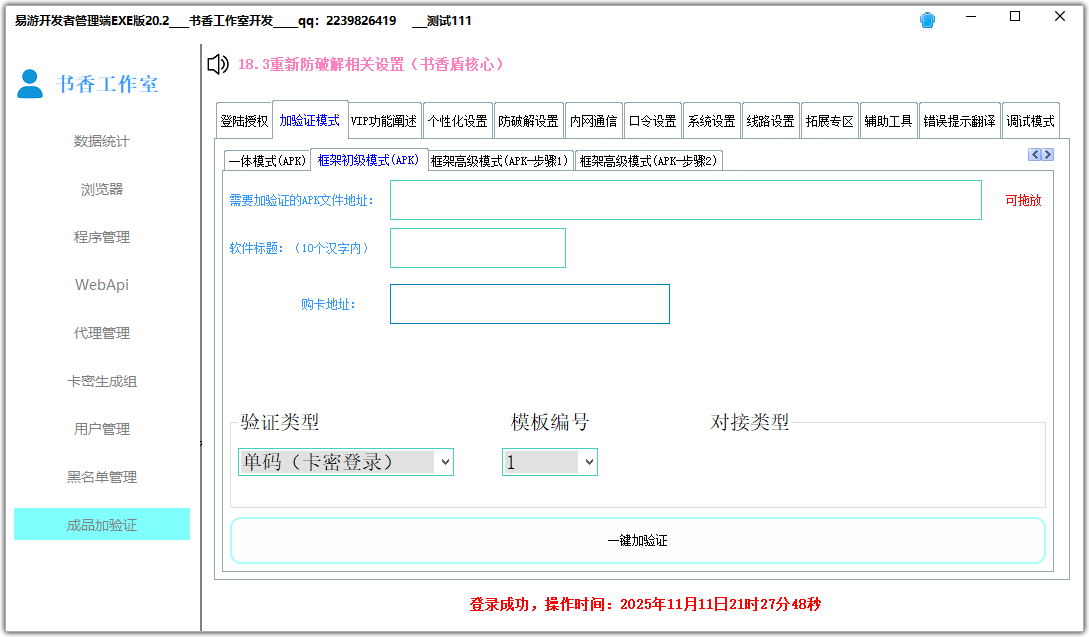Click the 购卡地址 input field
1089x637 pixels.
(x=529, y=303)
